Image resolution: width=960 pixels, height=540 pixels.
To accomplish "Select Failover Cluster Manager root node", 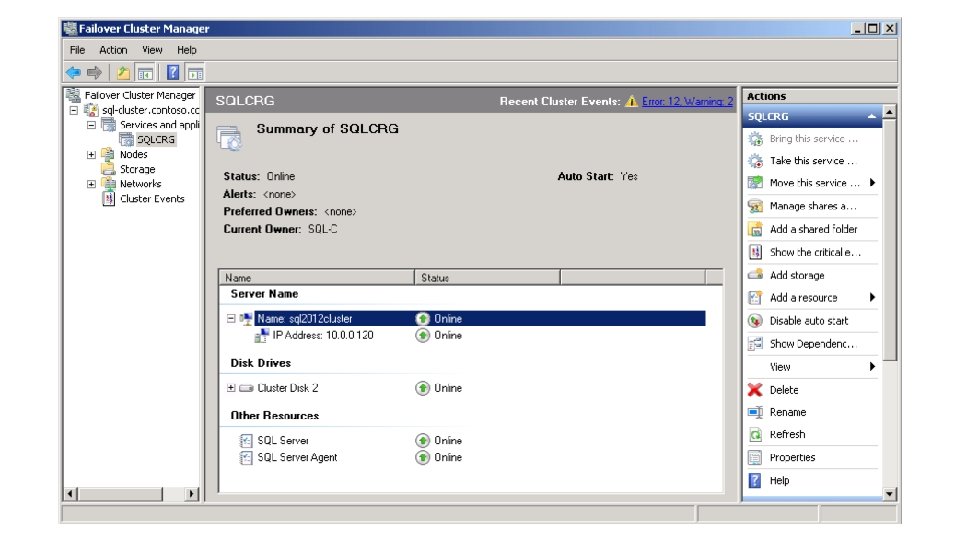I will [140, 96].
